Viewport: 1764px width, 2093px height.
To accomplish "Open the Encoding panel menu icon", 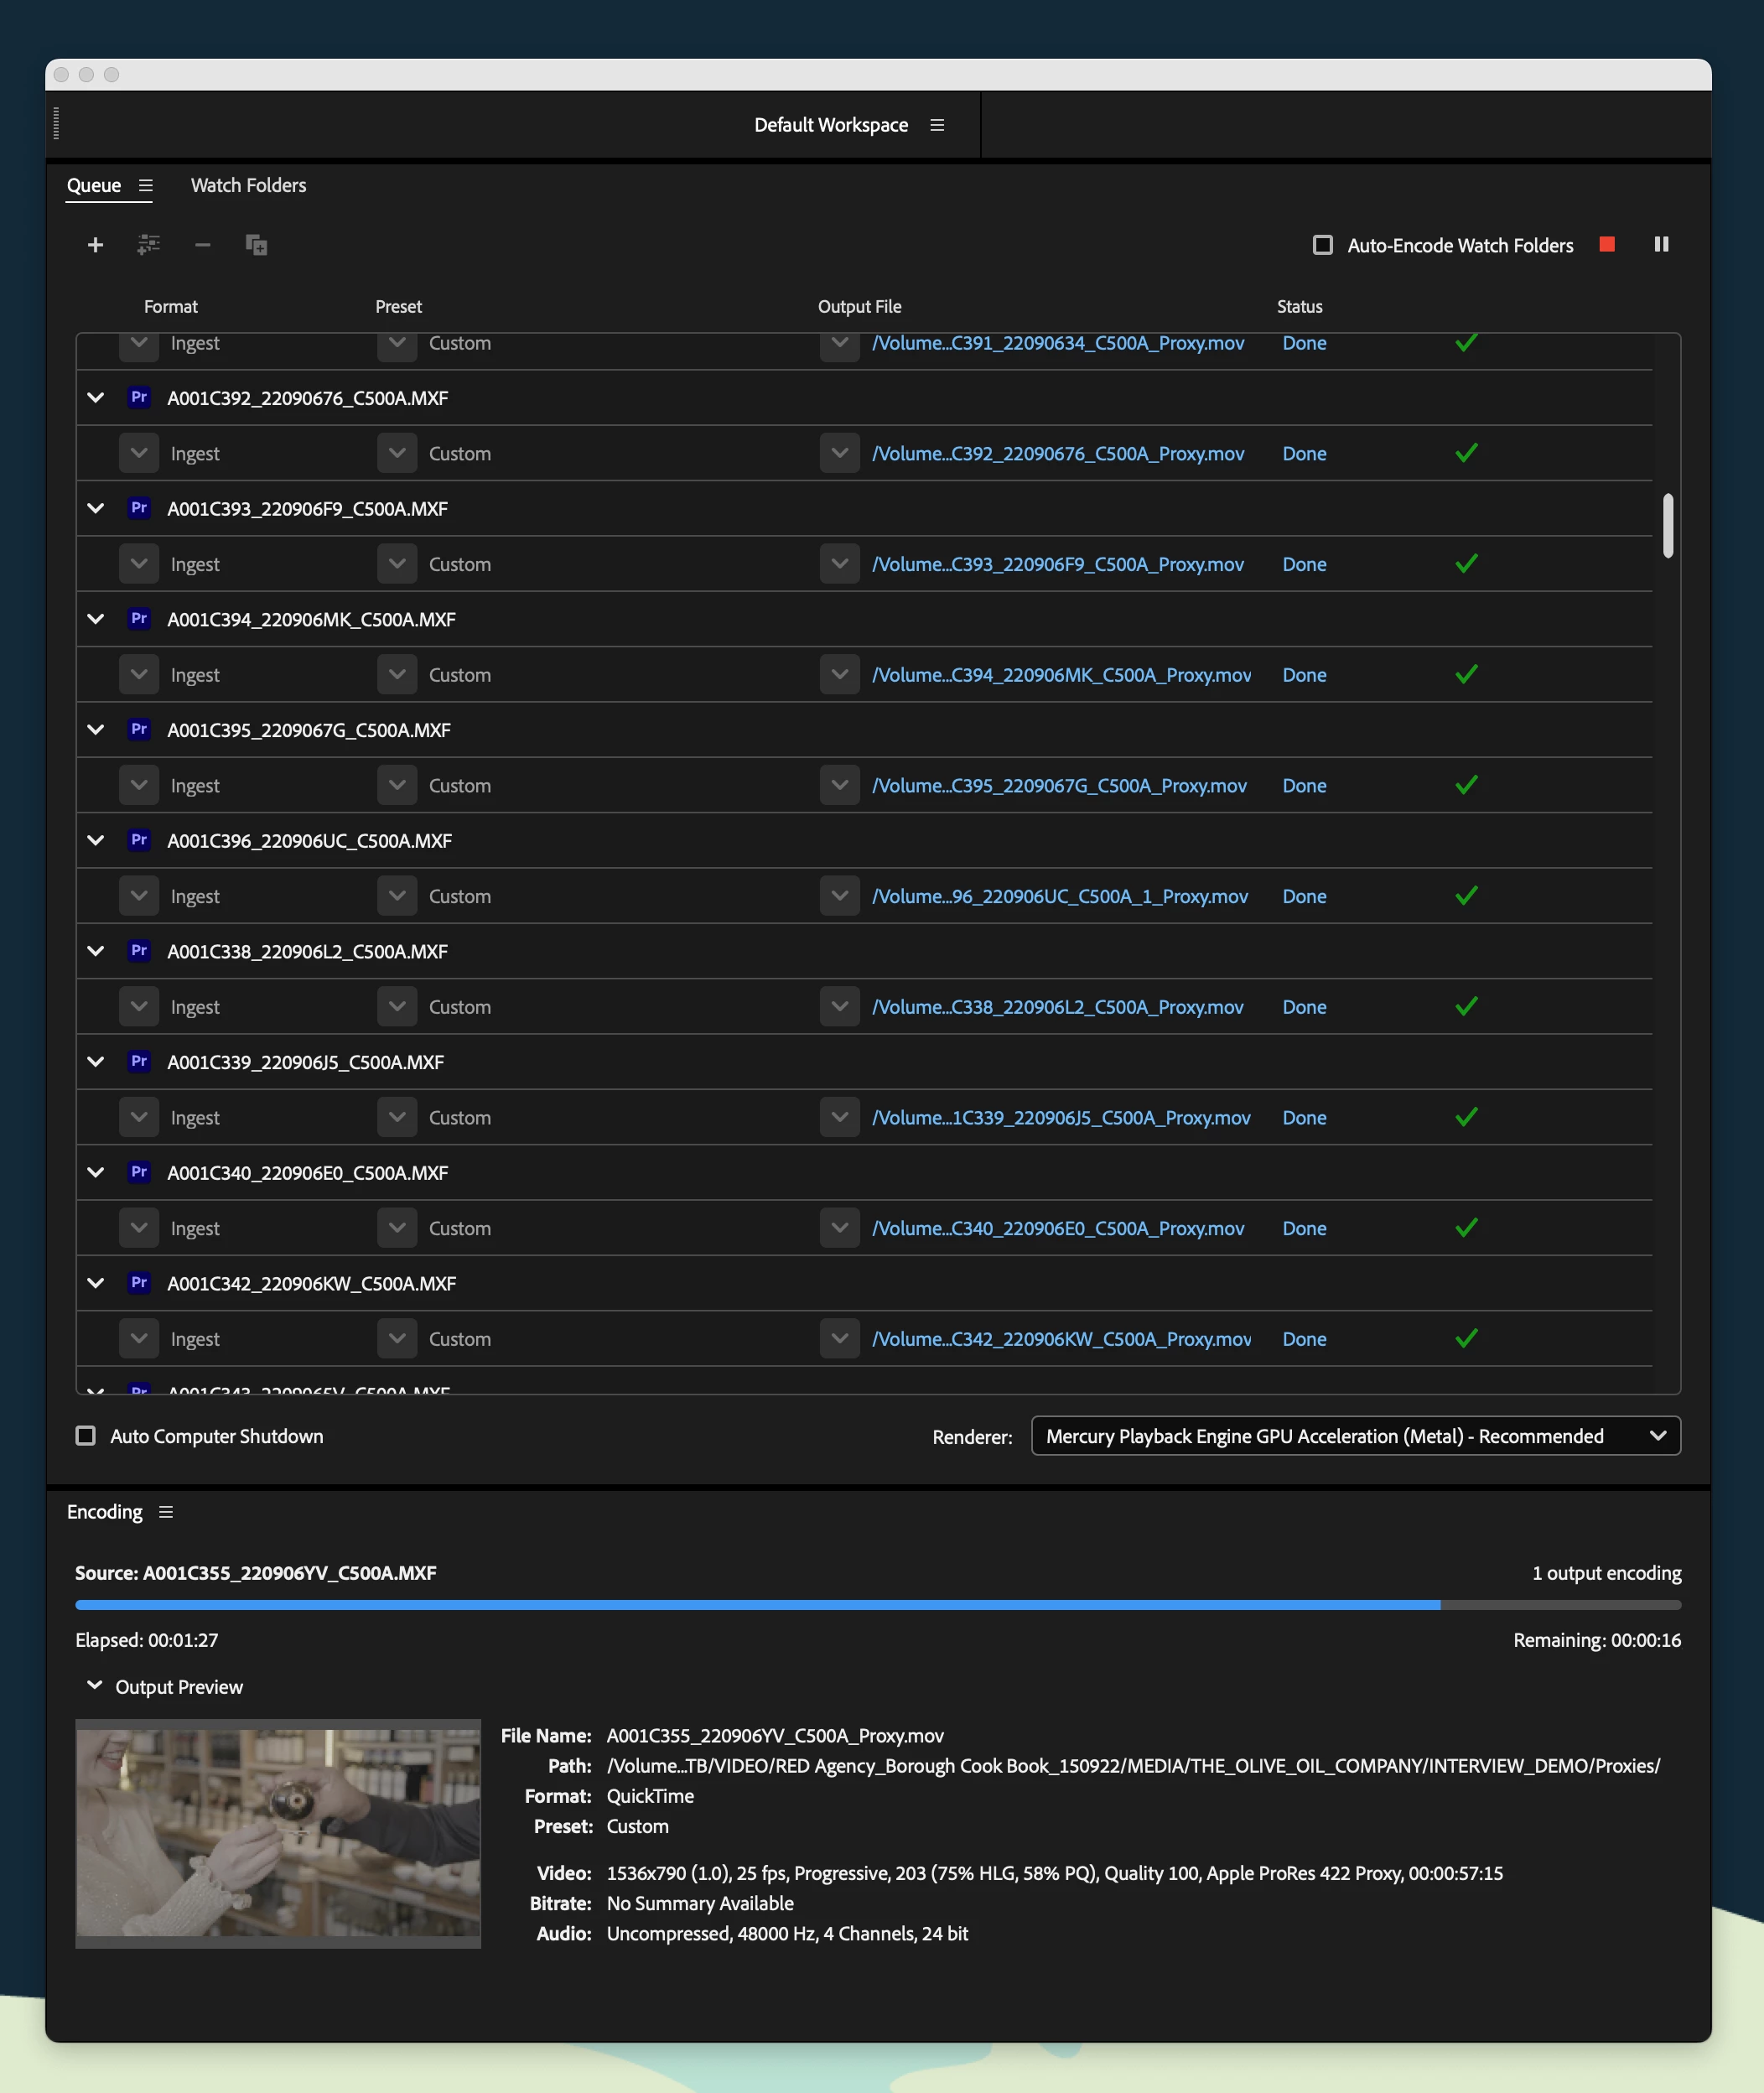I will tap(166, 1512).
